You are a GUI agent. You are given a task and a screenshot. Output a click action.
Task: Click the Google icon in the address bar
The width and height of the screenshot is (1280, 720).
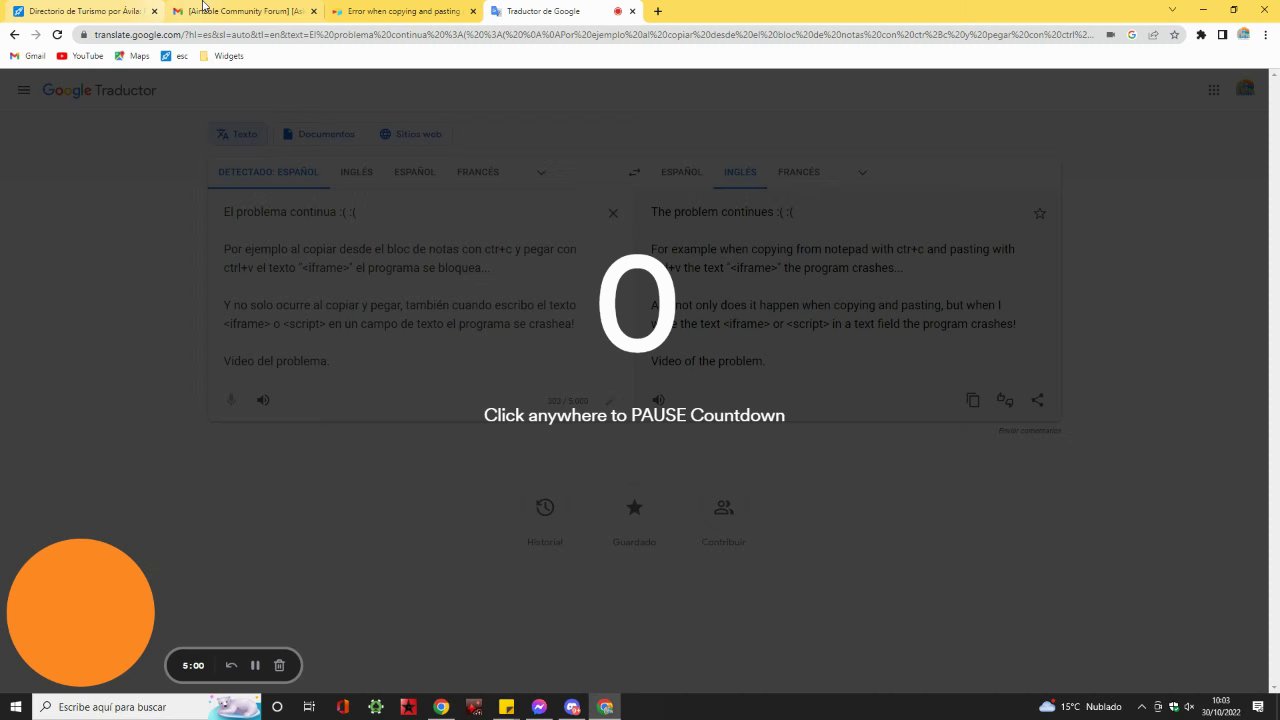1132,34
